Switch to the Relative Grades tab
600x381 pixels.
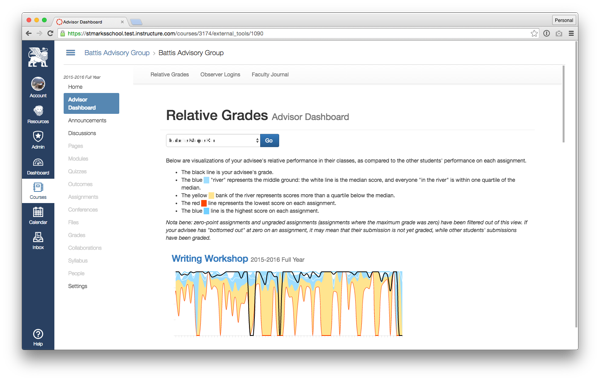(170, 74)
